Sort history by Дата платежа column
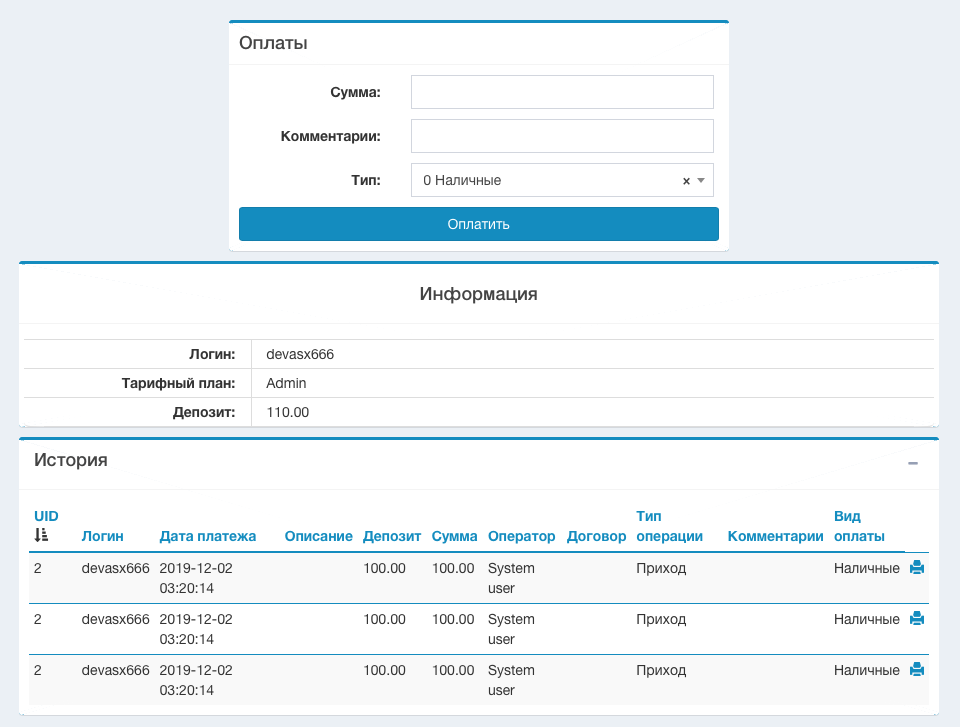The width and height of the screenshot is (960, 727). [207, 536]
